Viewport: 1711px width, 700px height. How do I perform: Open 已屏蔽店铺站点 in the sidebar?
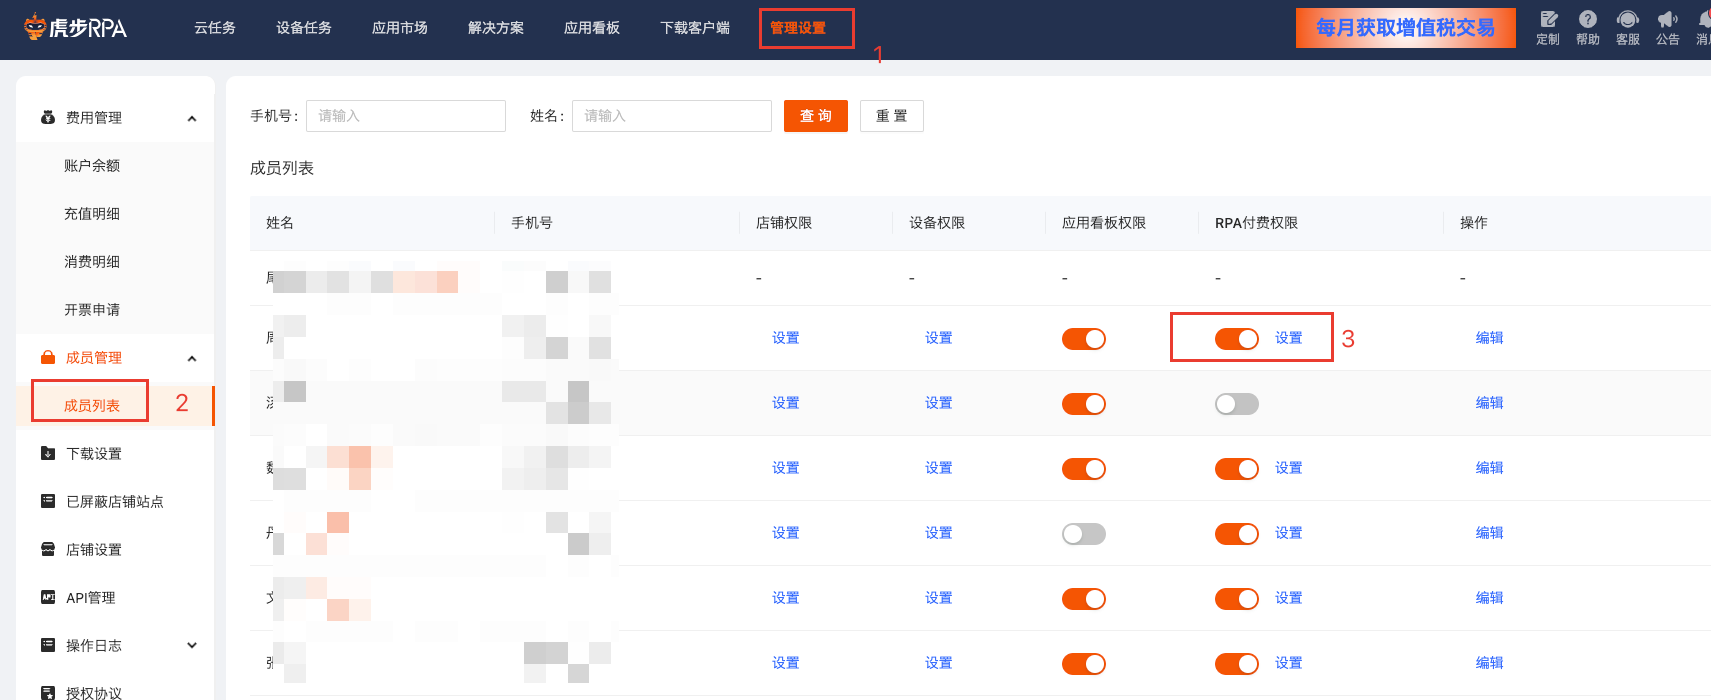tap(115, 502)
